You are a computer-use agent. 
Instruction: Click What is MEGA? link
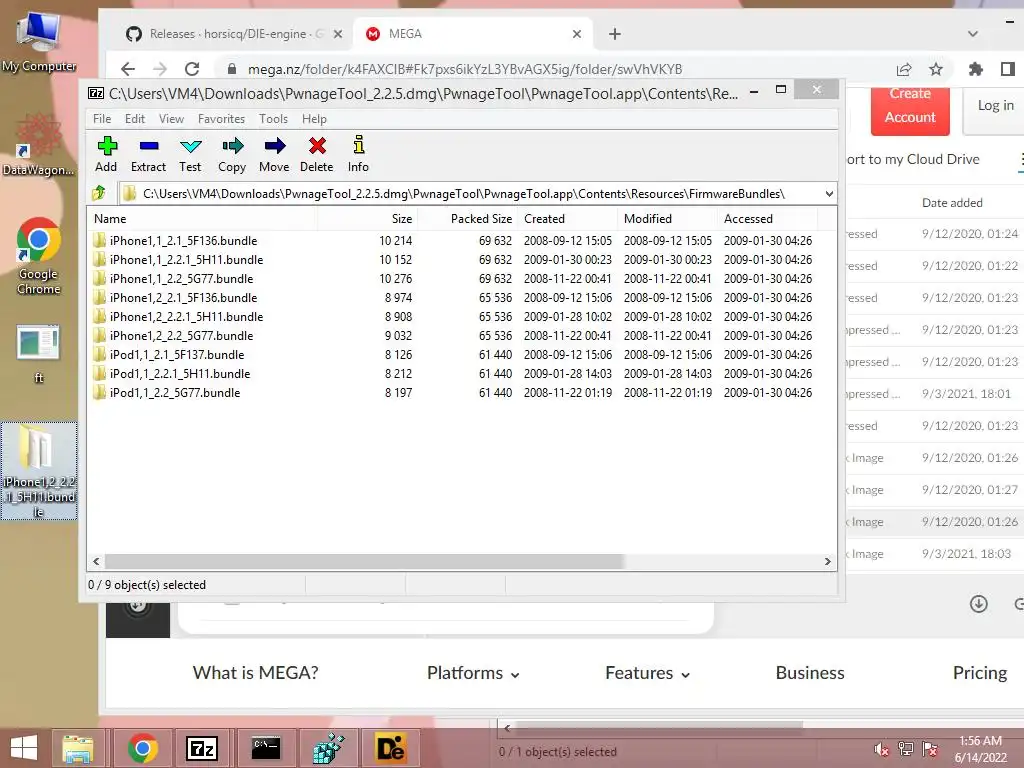click(255, 673)
